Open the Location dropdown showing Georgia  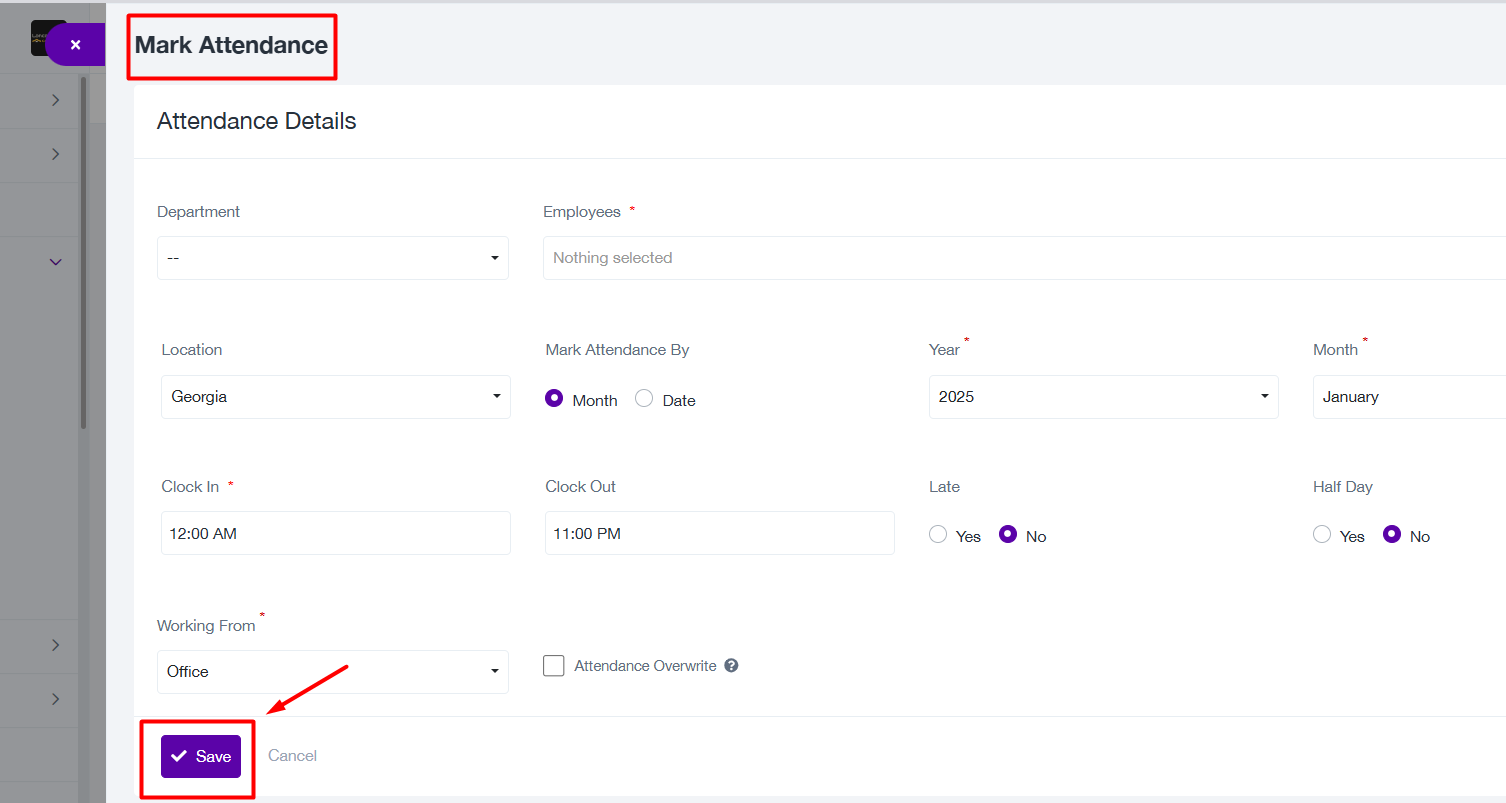point(336,397)
